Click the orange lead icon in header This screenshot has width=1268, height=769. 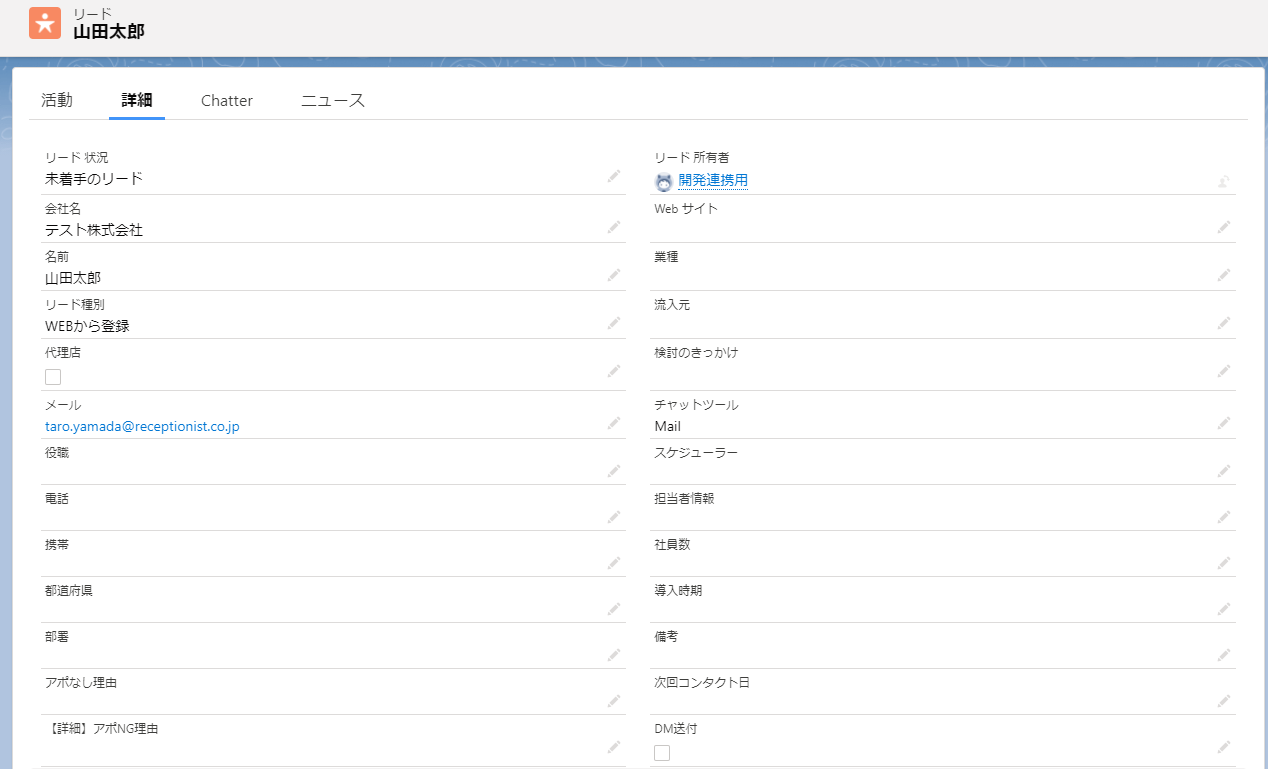pyautogui.click(x=45, y=23)
